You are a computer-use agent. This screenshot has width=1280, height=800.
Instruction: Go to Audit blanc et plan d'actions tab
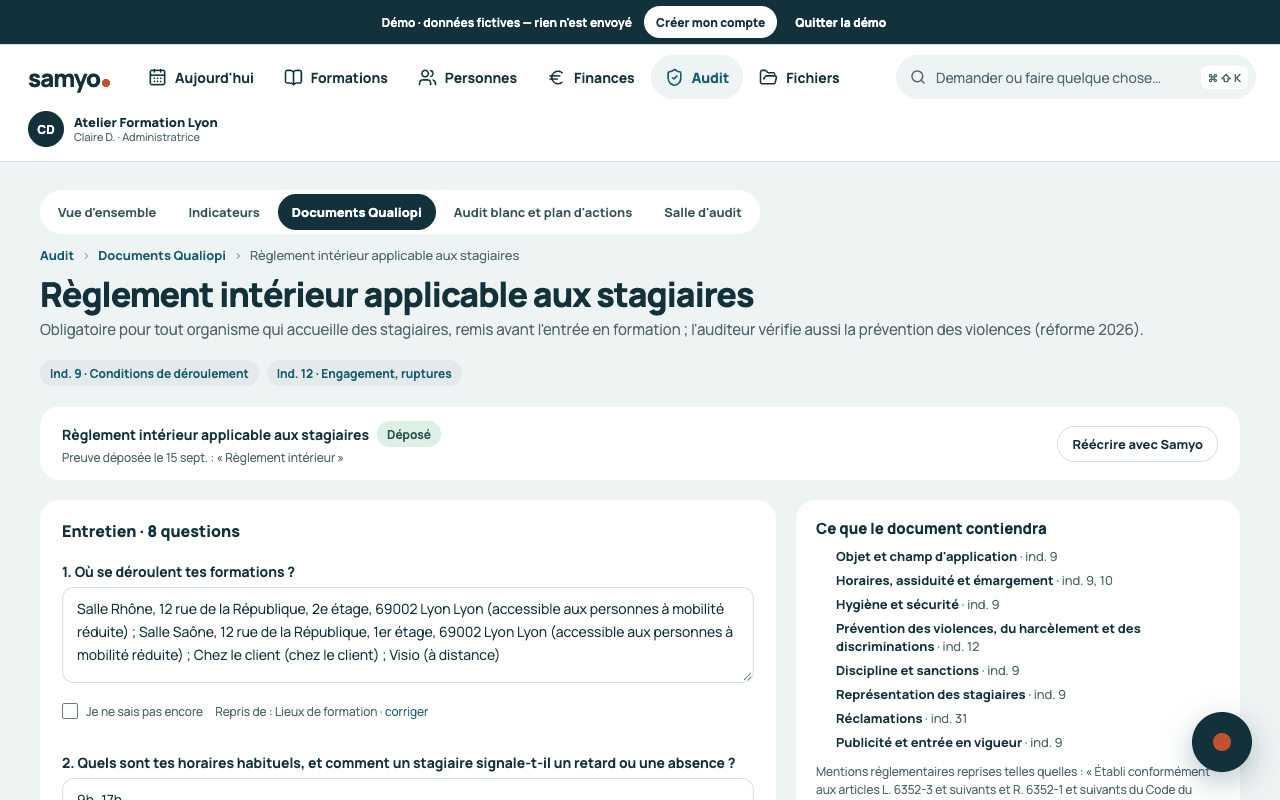[x=543, y=212]
